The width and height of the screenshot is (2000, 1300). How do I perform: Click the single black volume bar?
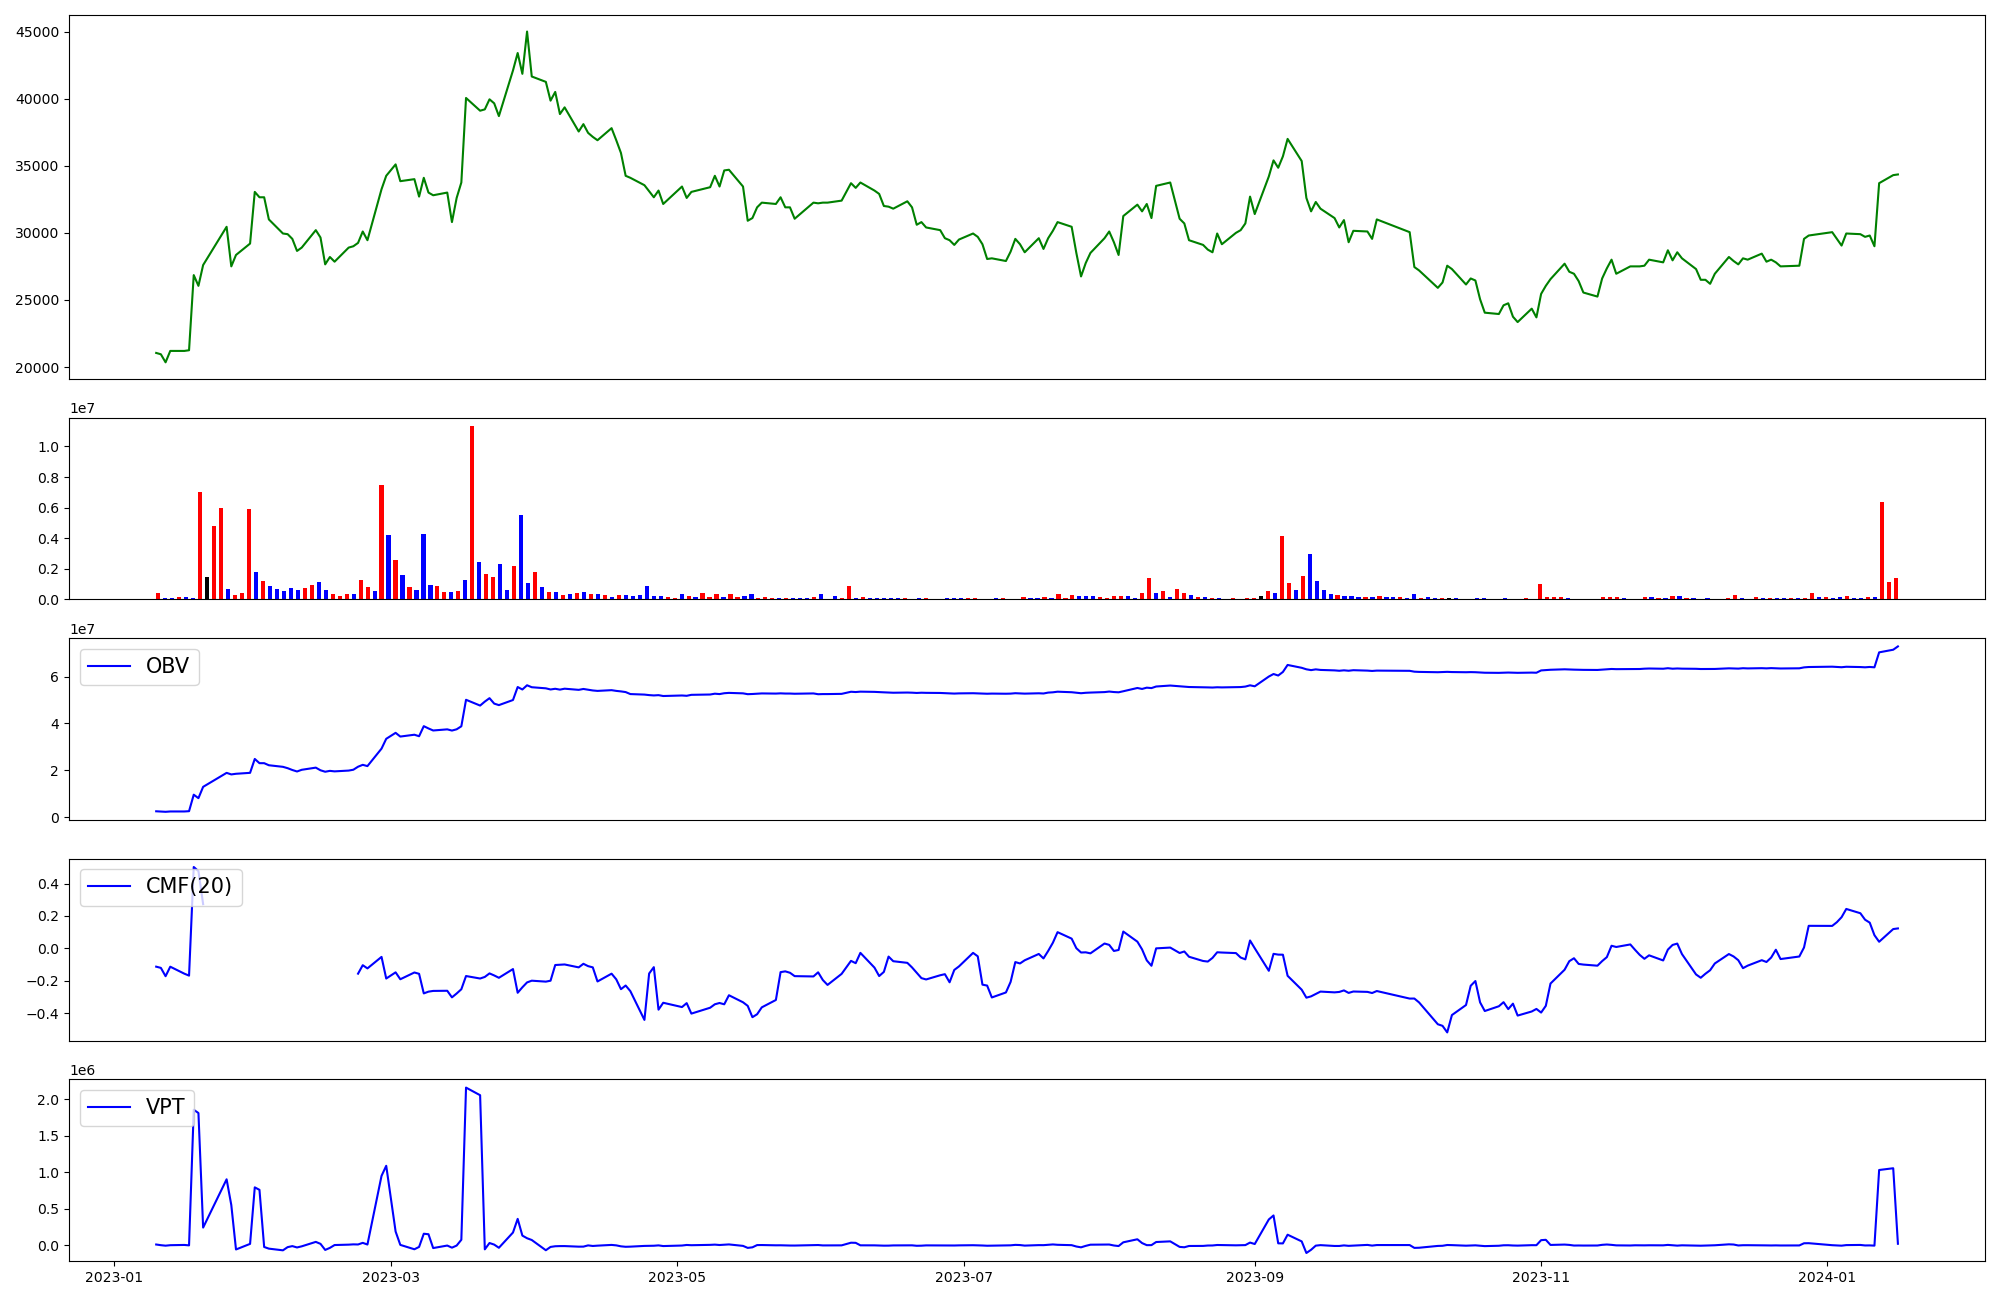click(207, 588)
